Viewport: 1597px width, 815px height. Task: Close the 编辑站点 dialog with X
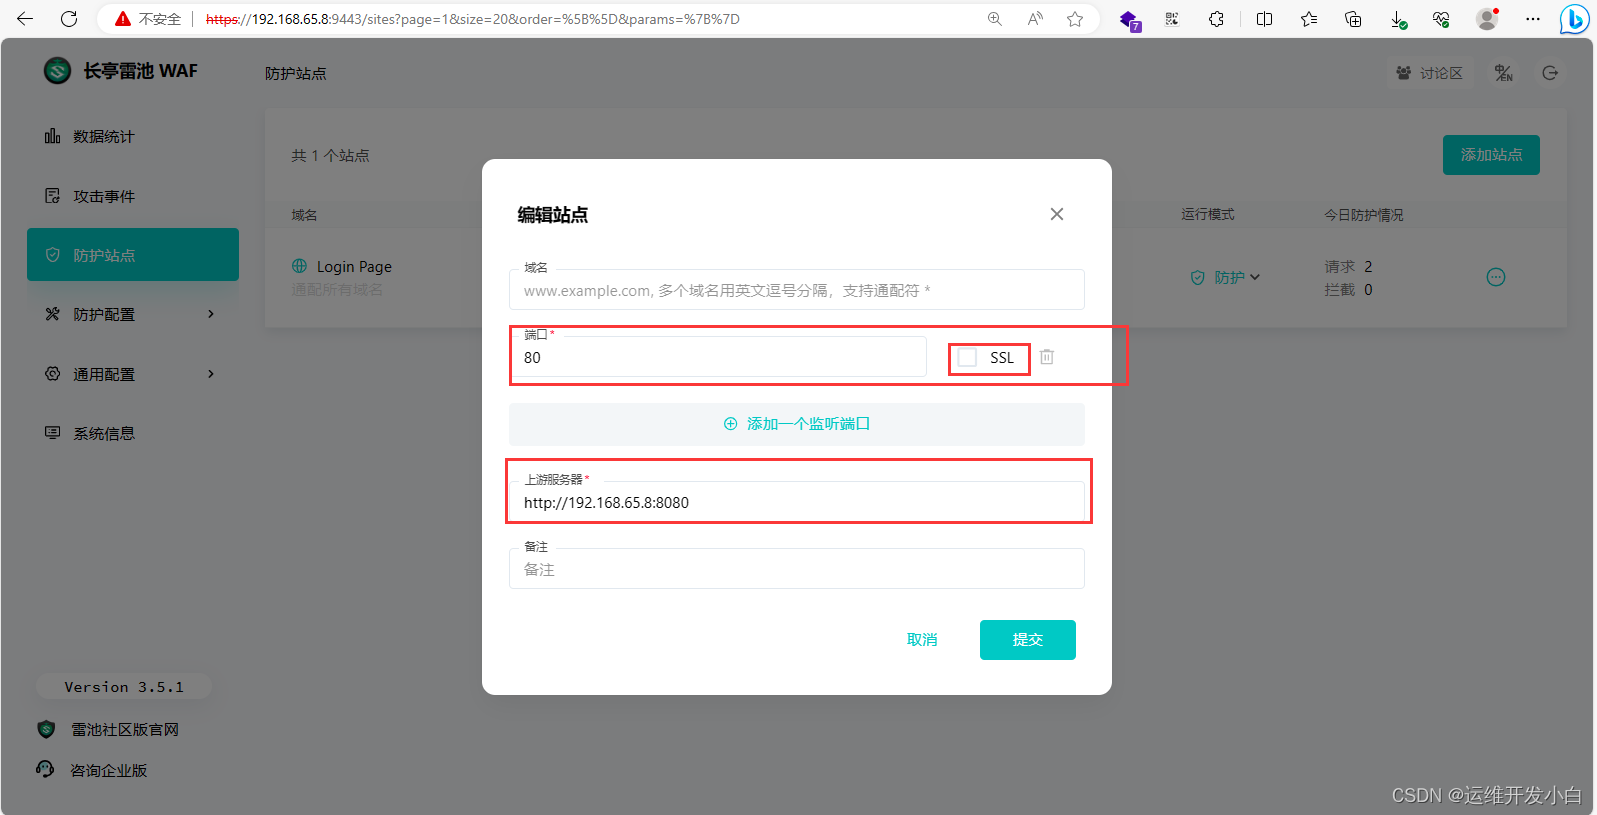point(1057,214)
